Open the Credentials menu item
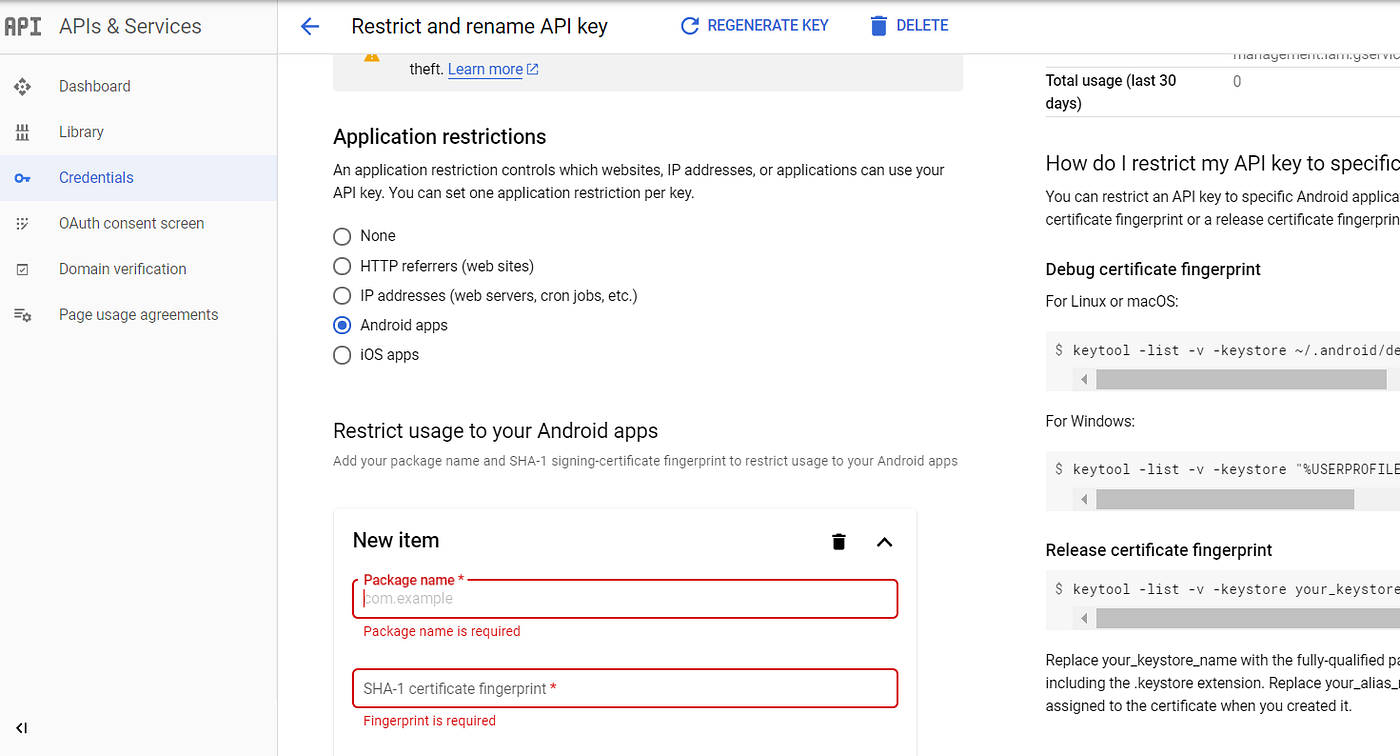This screenshot has height=756, width=1400. point(96,178)
